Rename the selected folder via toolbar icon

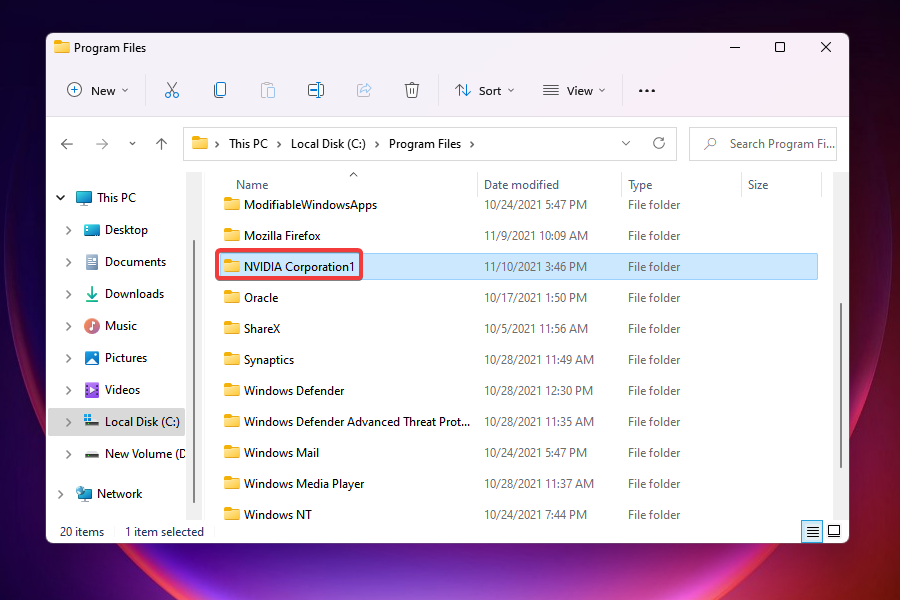pos(316,90)
